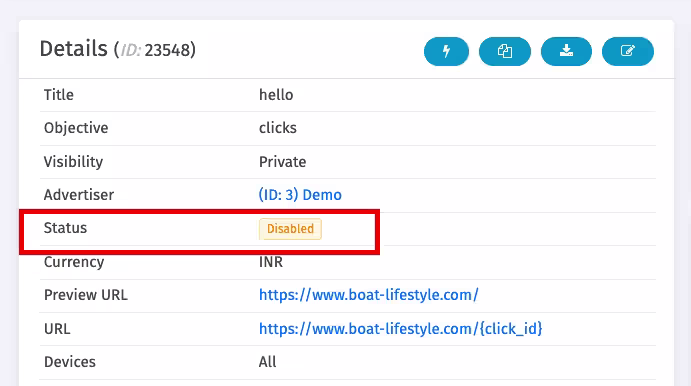Click the edit pencil button
691x386 pixels.
(628, 51)
